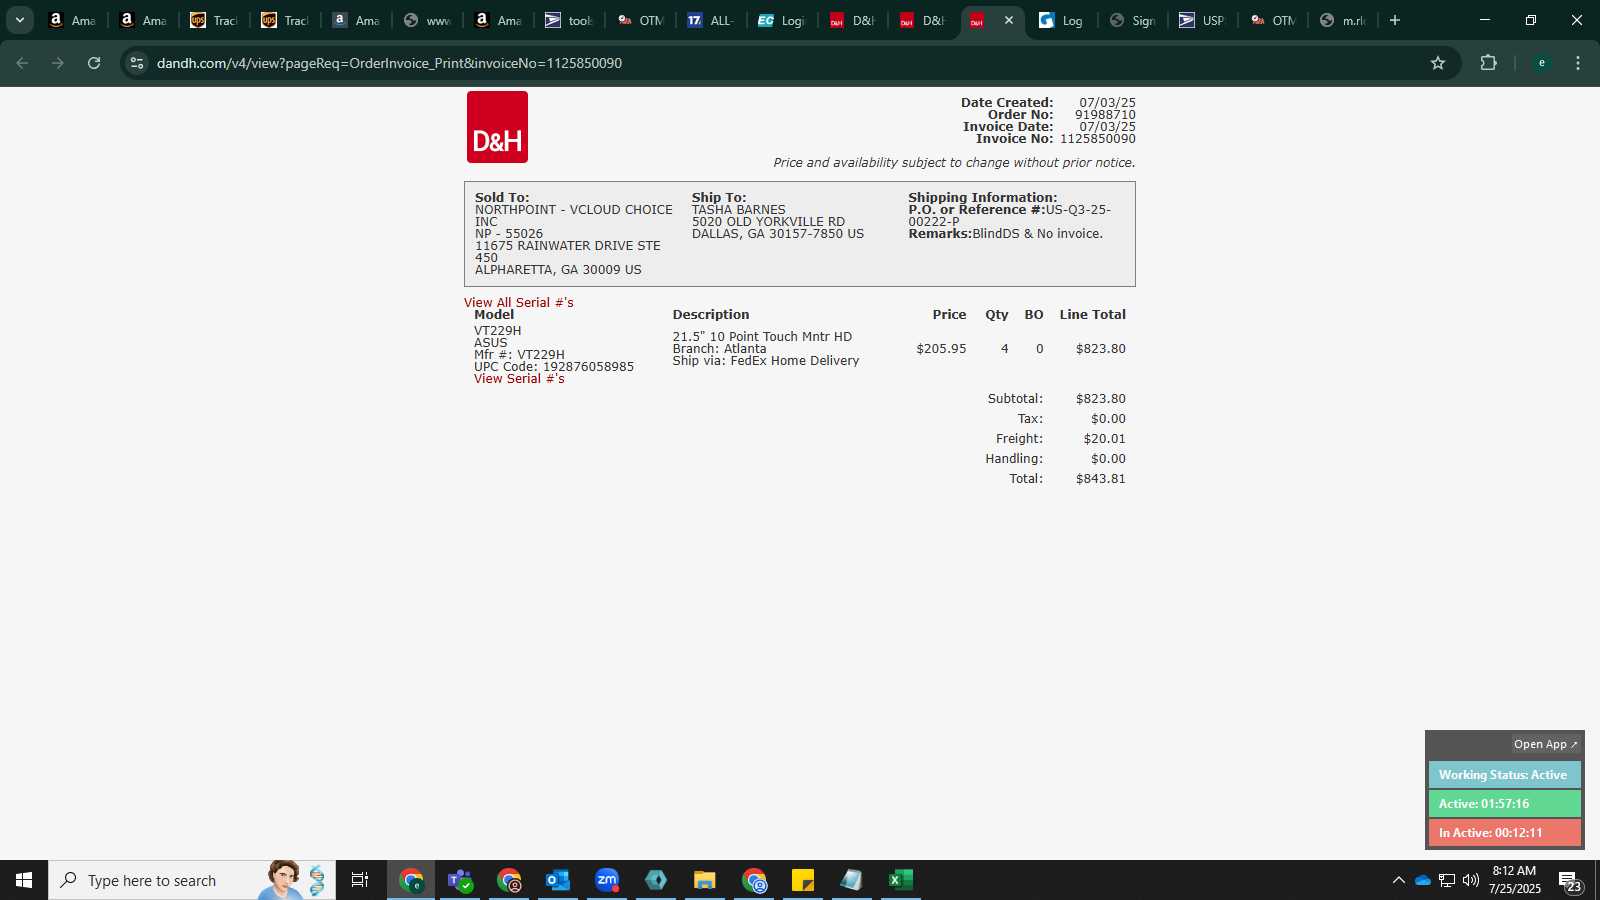The width and height of the screenshot is (1600, 900).
Task: Click the browser forward arrow
Action: point(58,63)
